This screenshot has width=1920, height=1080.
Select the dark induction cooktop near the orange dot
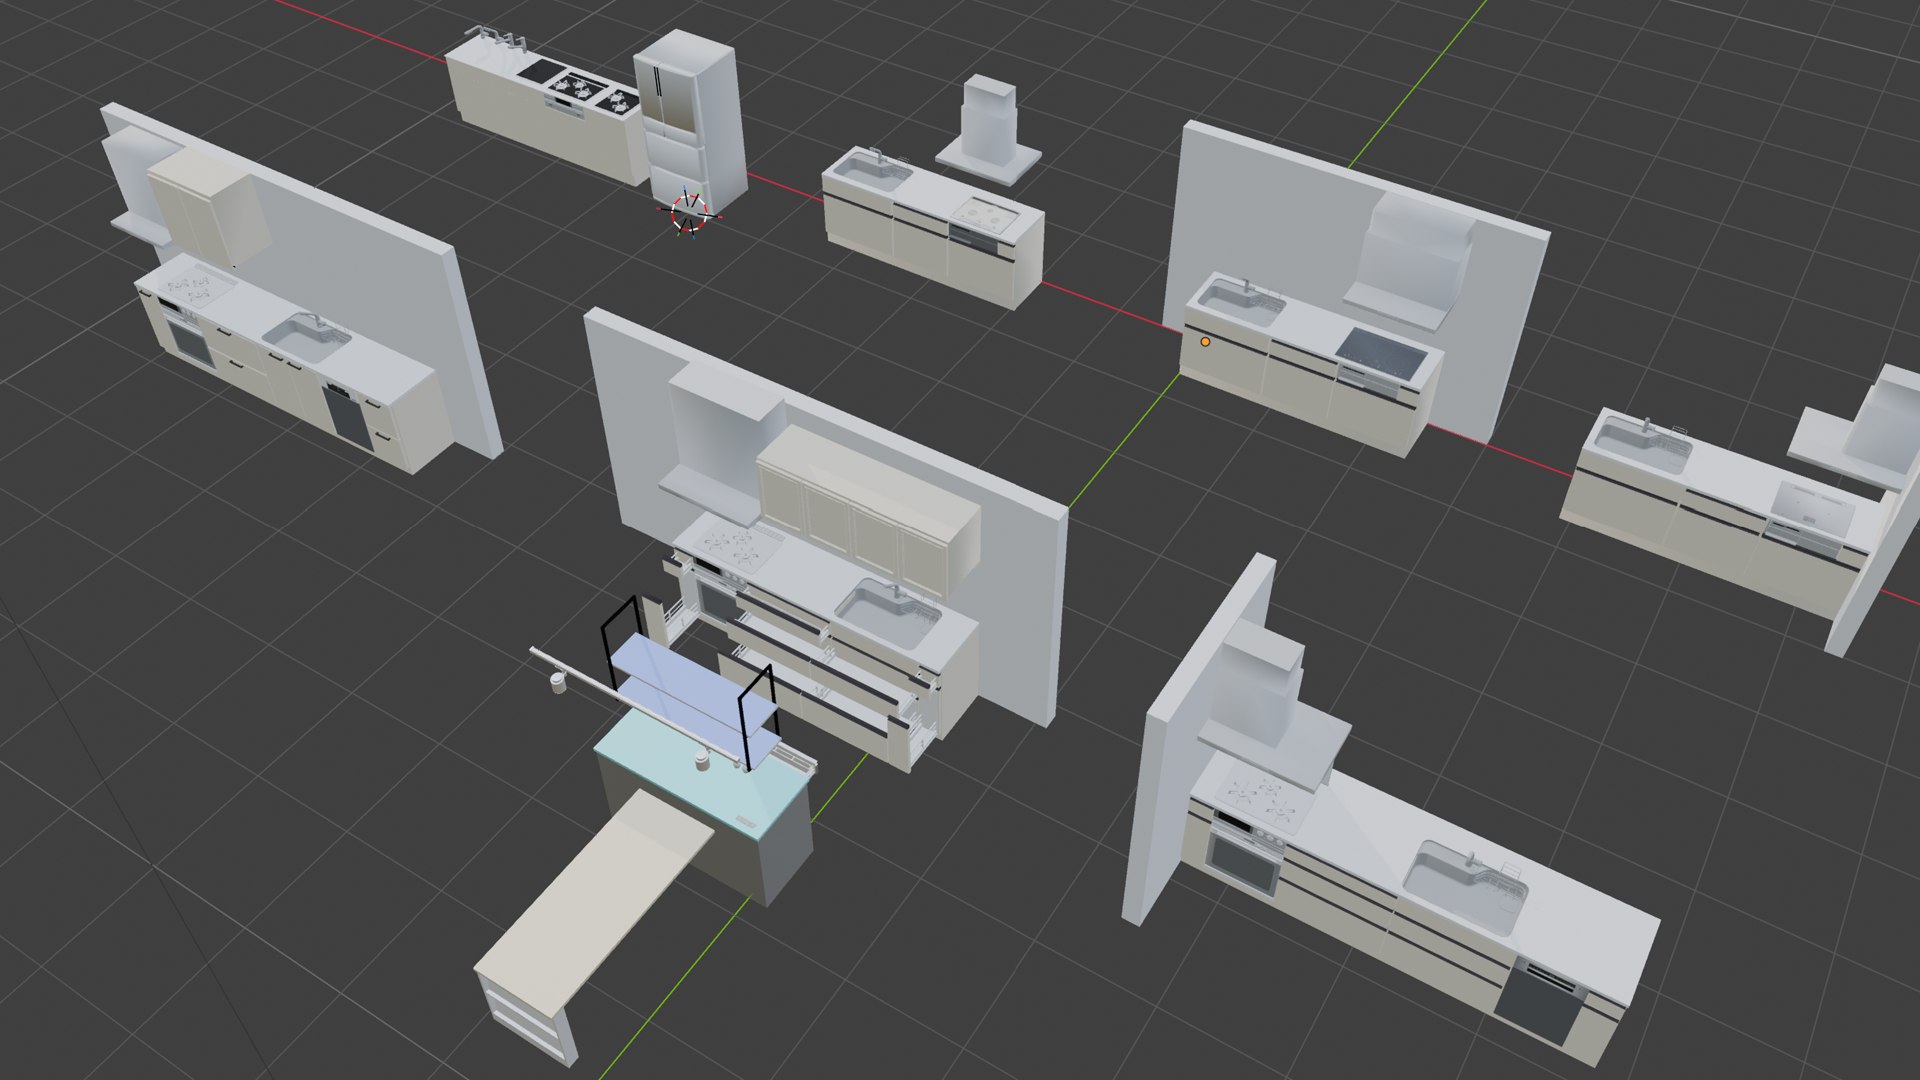pyautogui.click(x=1381, y=353)
